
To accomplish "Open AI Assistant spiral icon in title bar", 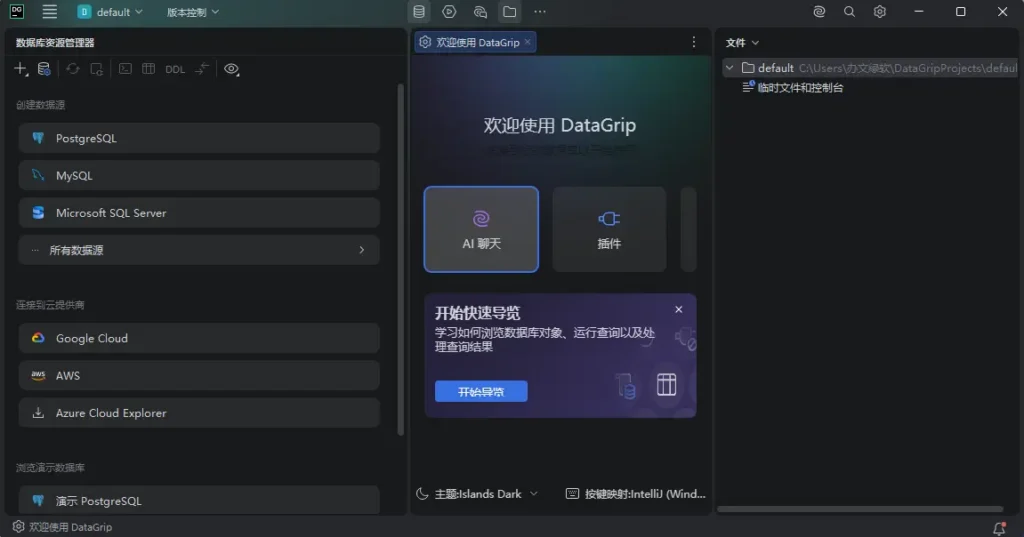I will [819, 12].
